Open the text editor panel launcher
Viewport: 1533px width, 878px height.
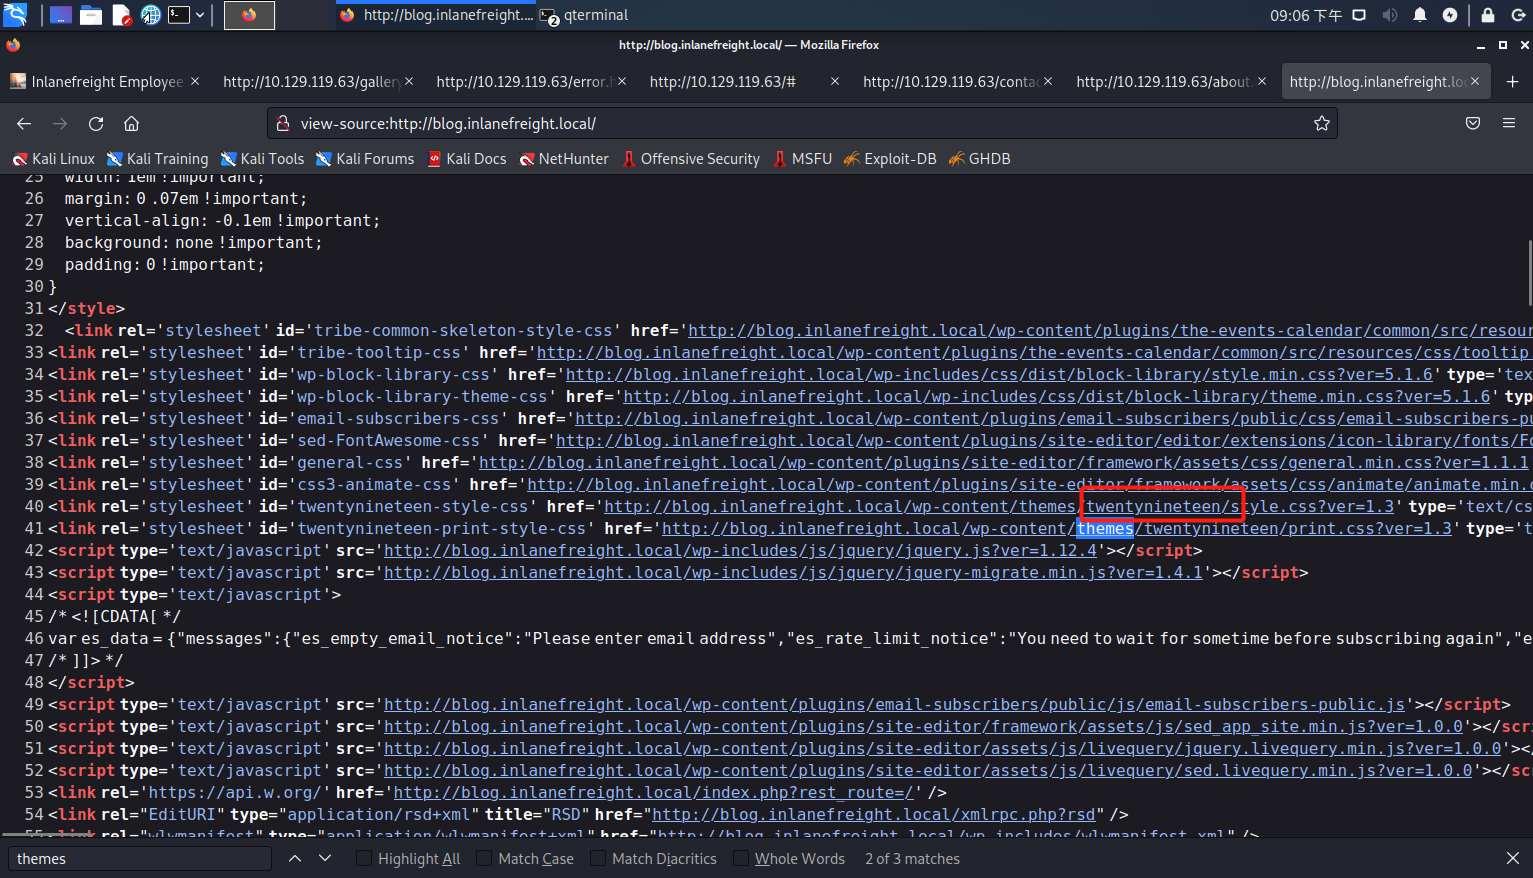(x=122, y=15)
